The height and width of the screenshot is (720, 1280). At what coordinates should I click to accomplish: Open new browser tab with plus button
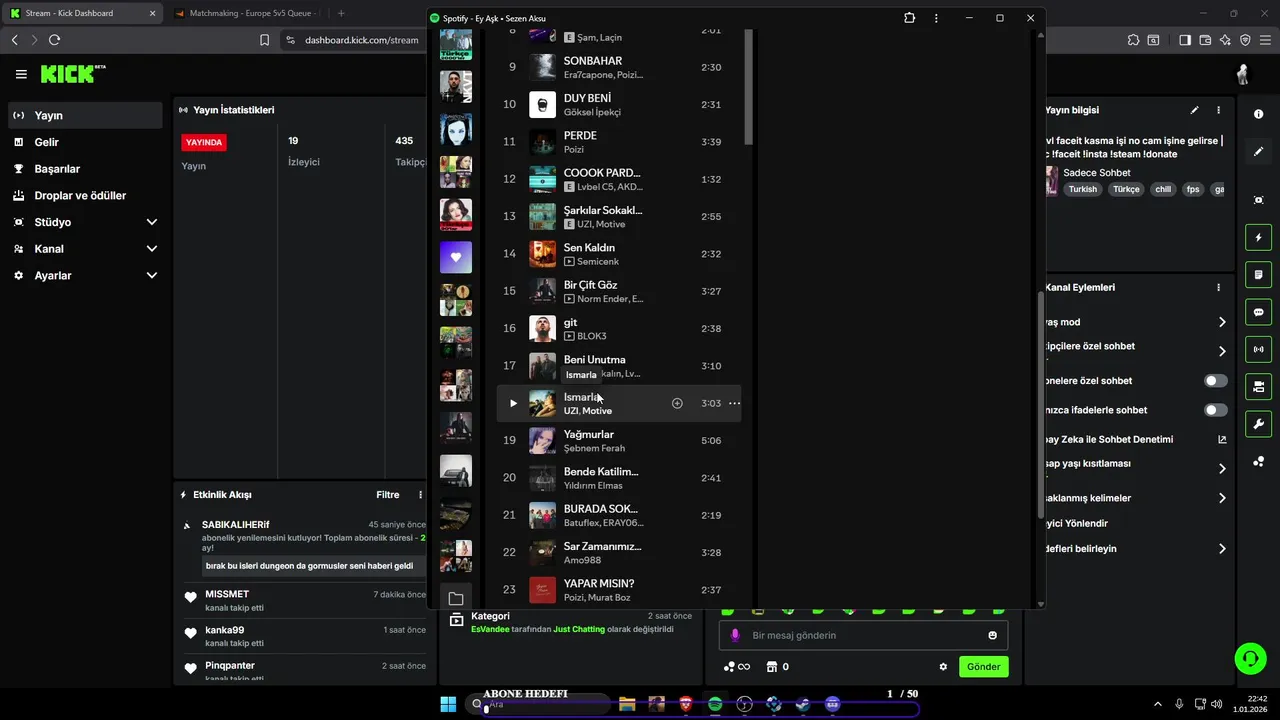coord(341,13)
